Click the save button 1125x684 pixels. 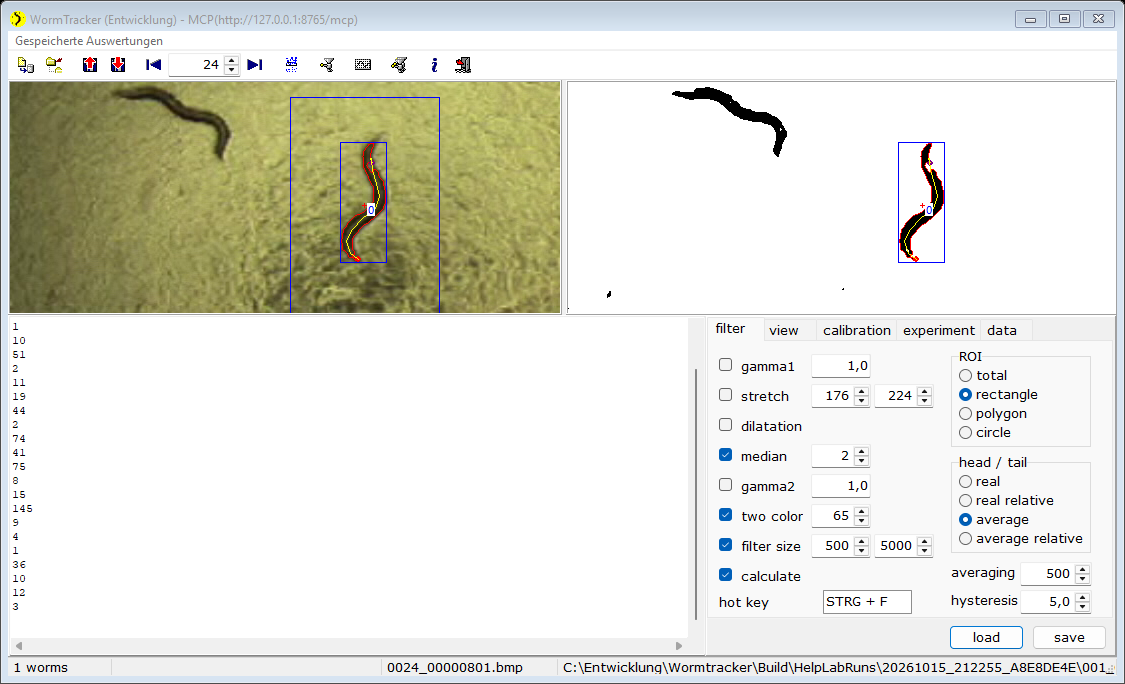(x=1069, y=637)
